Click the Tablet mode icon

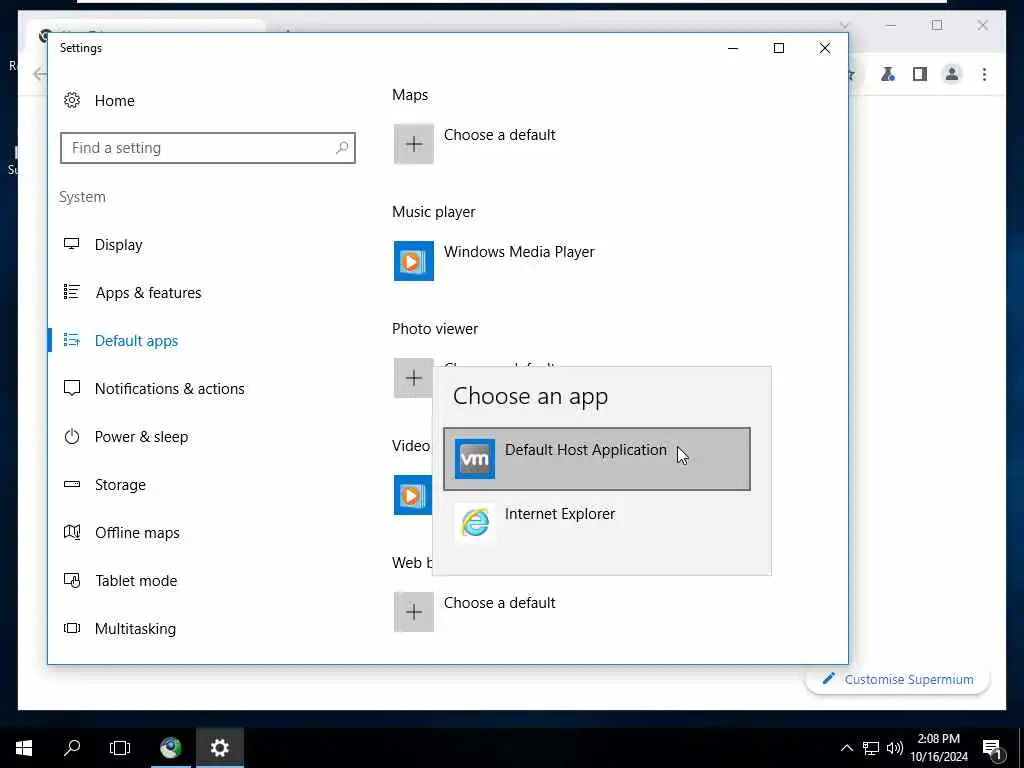tap(72, 581)
